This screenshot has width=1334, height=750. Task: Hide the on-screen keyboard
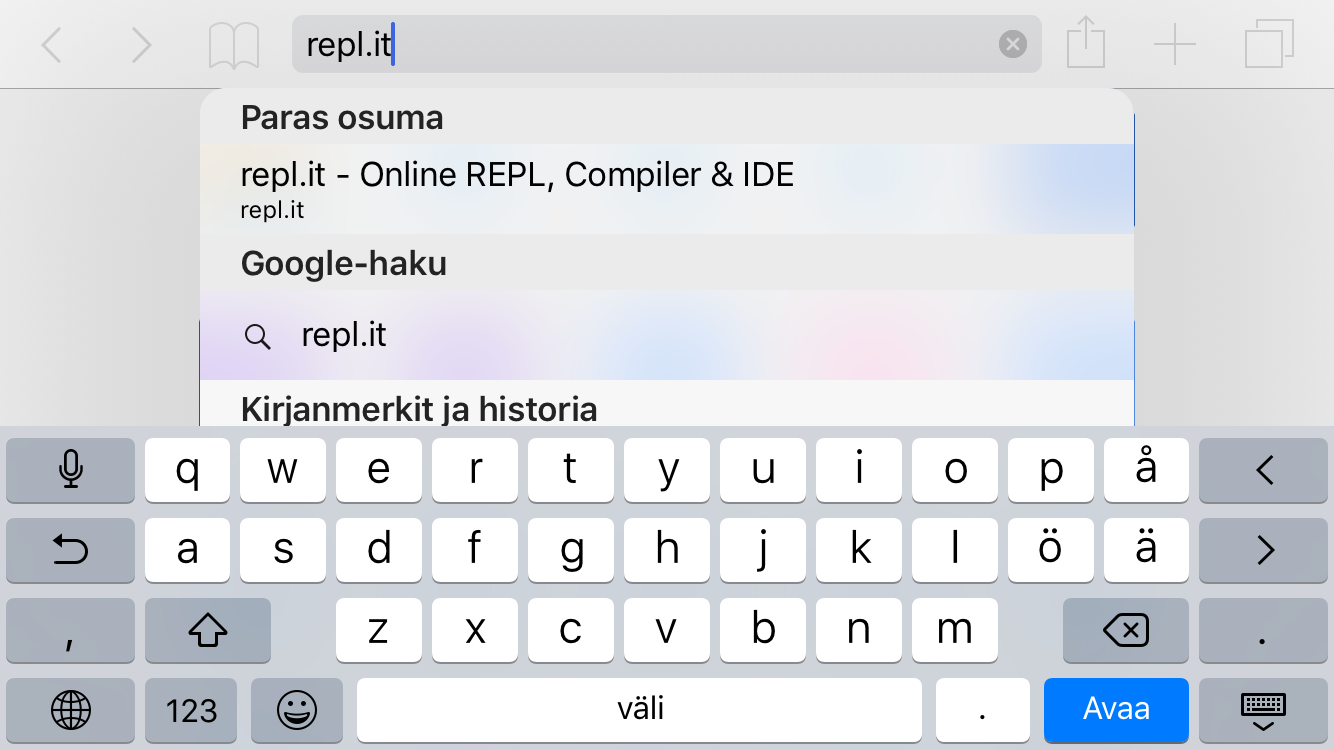click(1263, 710)
